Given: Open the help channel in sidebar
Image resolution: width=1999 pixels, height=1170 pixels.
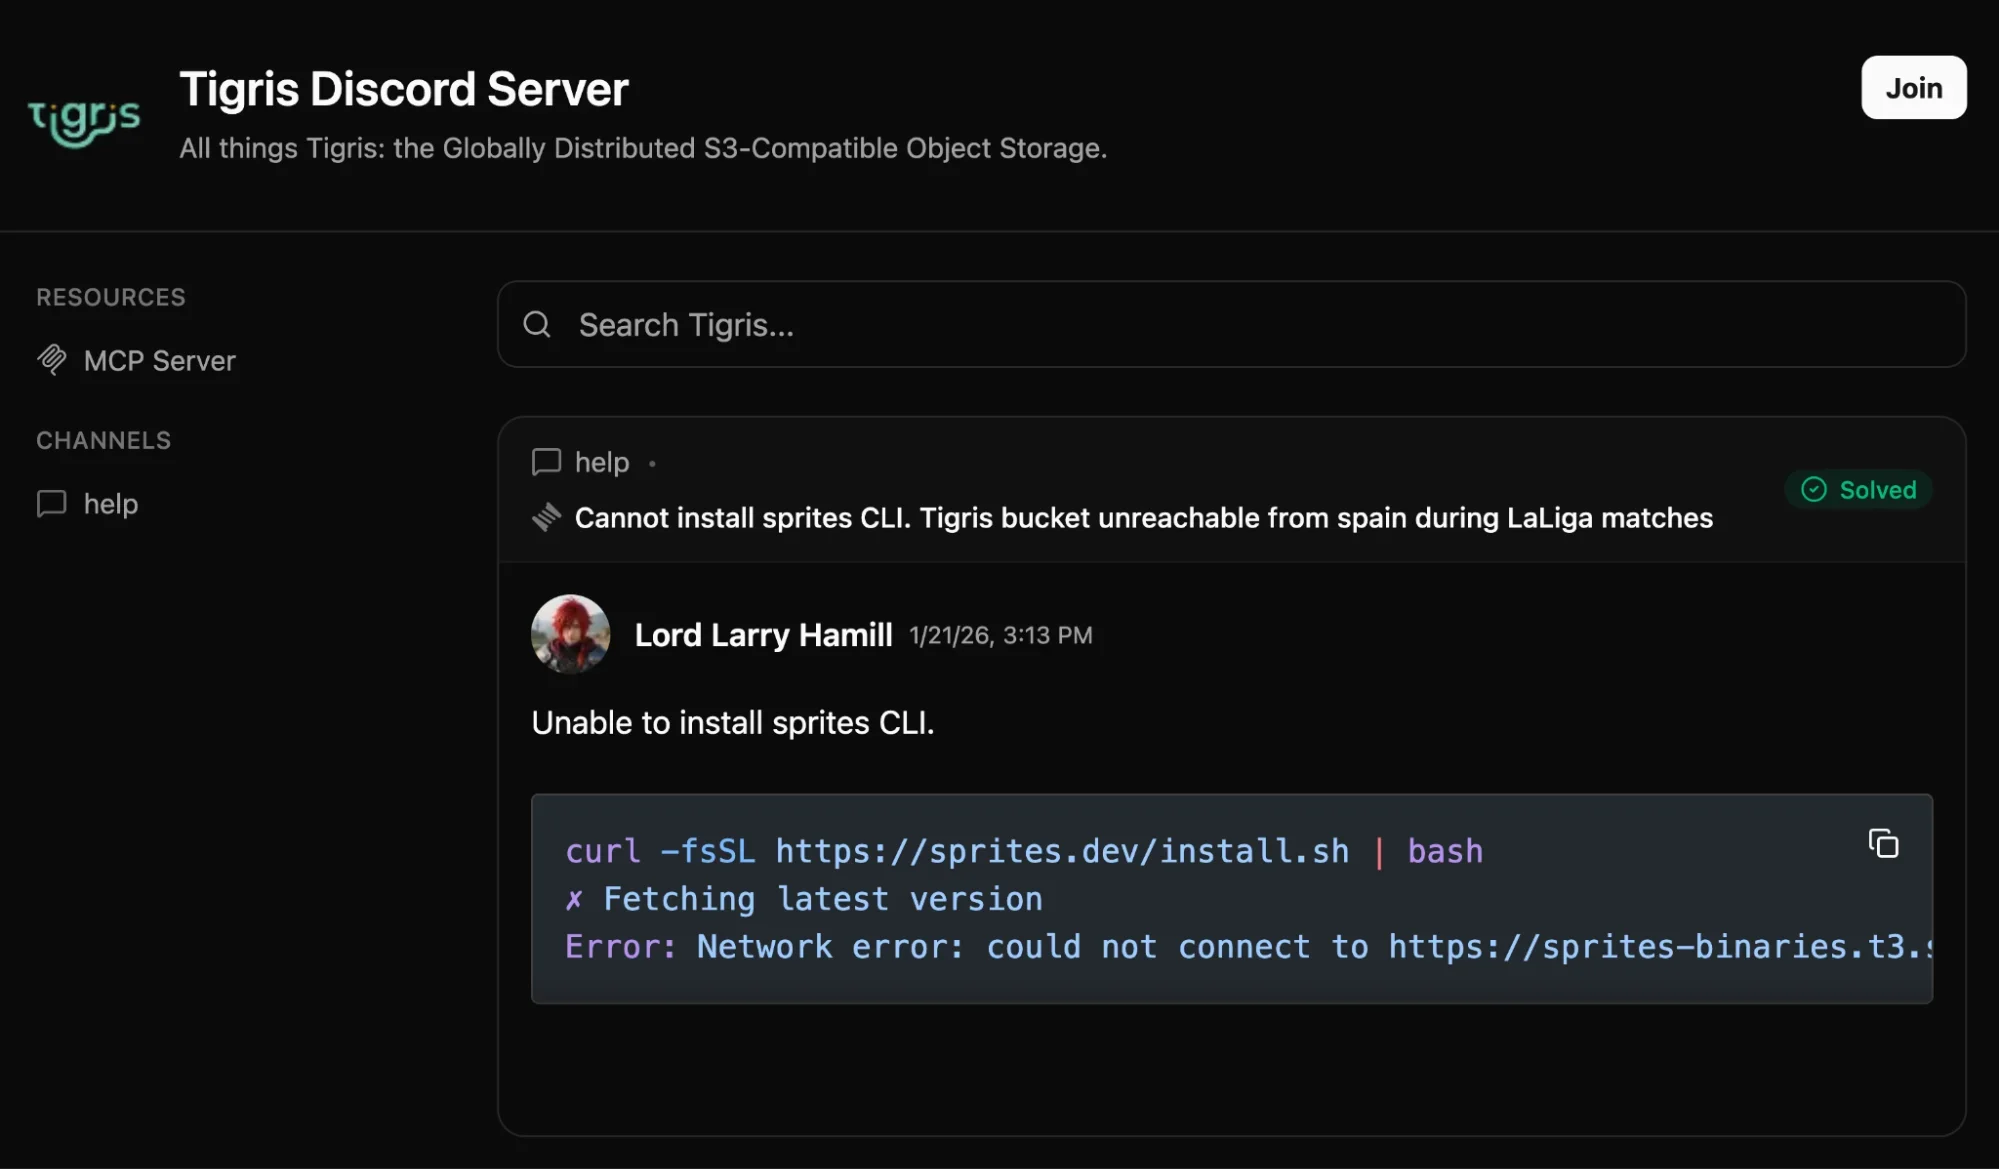Looking at the screenshot, I should (x=110, y=503).
